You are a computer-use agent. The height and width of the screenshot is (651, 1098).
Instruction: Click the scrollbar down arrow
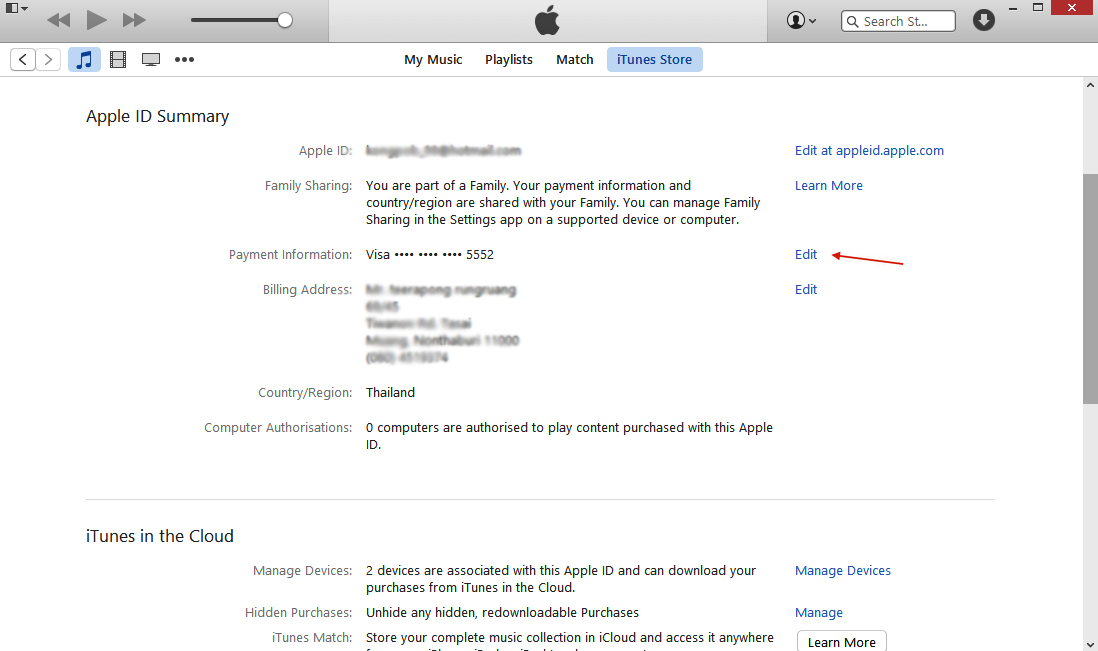point(1090,644)
